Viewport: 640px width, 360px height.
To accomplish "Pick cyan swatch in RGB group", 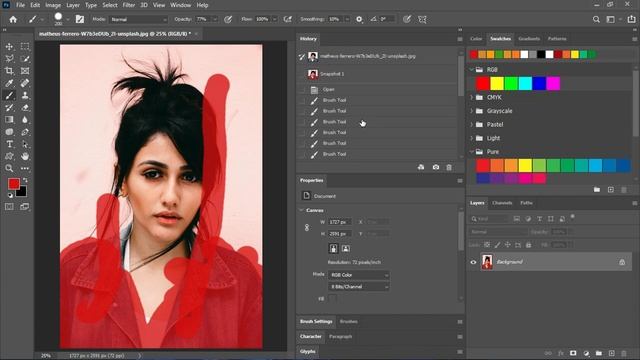I will coord(525,84).
